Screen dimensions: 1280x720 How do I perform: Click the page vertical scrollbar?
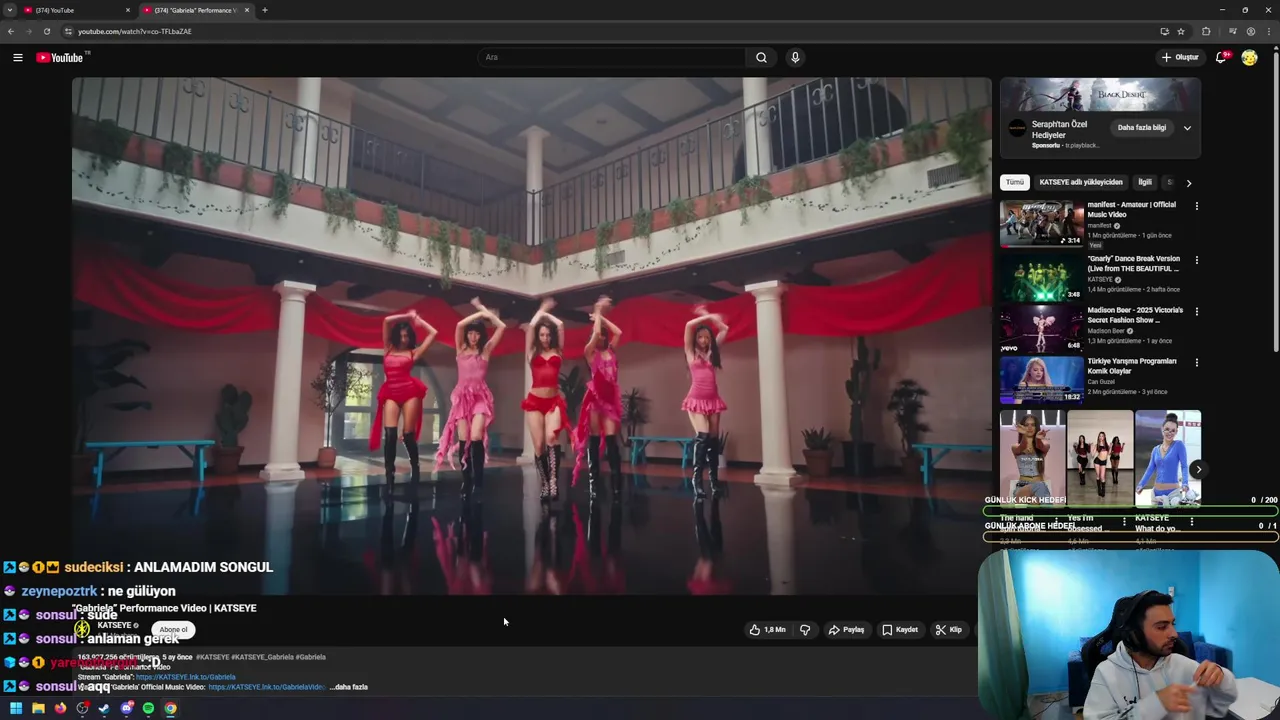coord(1275,200)
